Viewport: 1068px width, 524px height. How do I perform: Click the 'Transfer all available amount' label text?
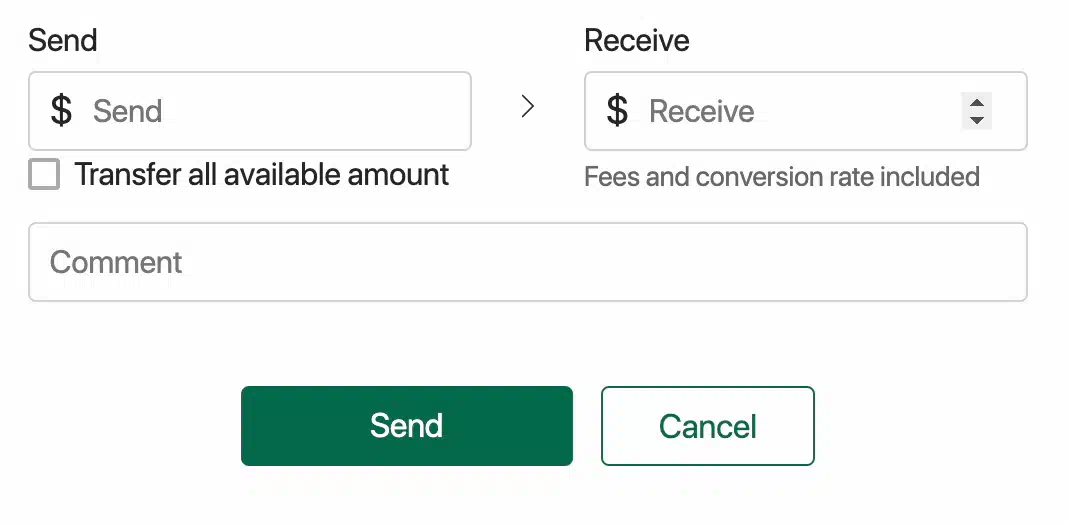[262, 174]
